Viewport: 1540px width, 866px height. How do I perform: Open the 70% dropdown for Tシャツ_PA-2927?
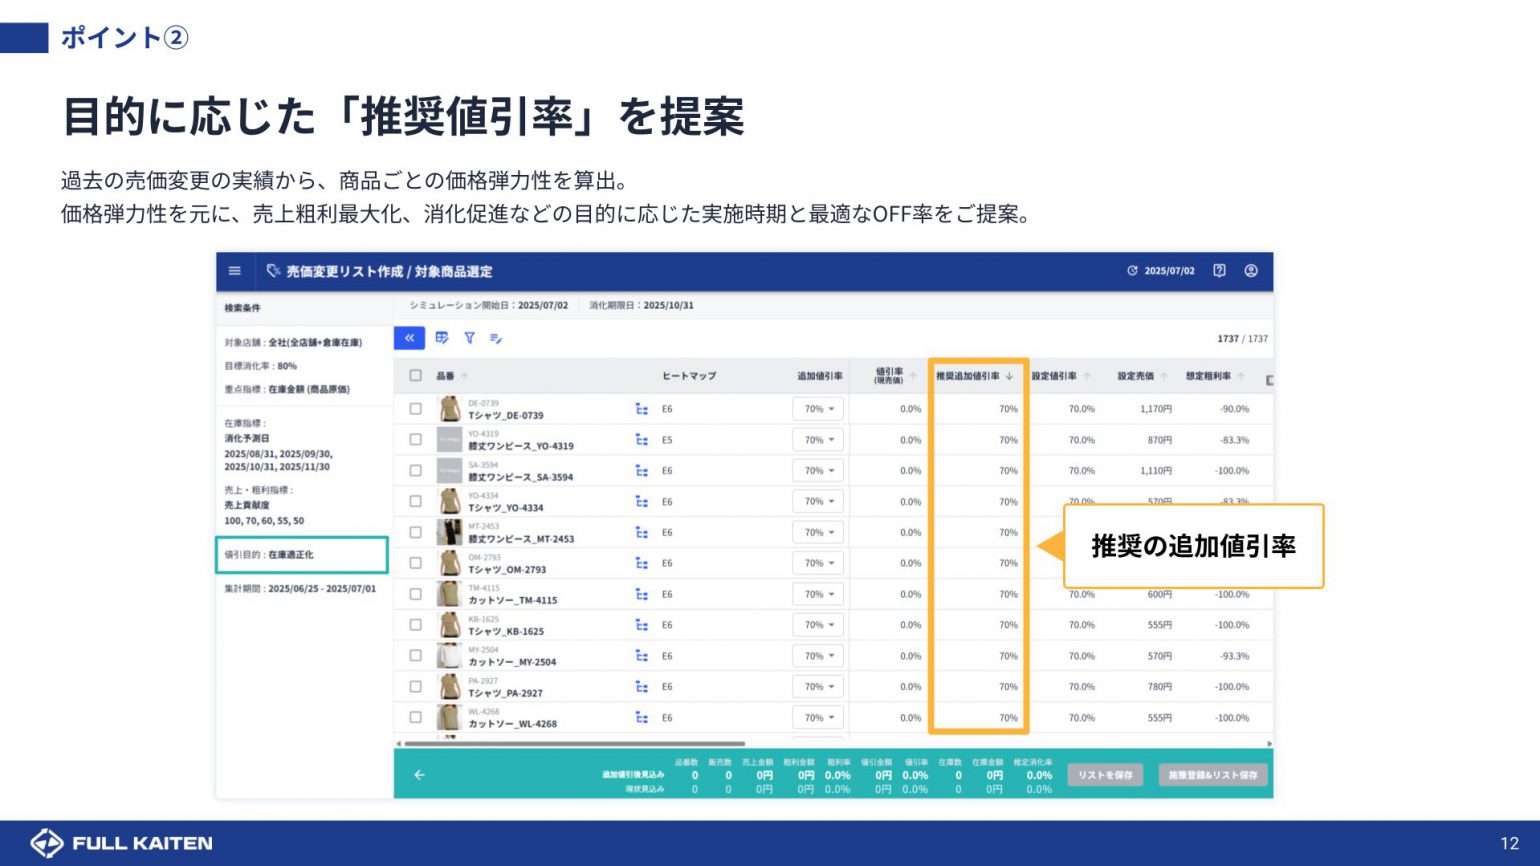[x=819, y=687]
